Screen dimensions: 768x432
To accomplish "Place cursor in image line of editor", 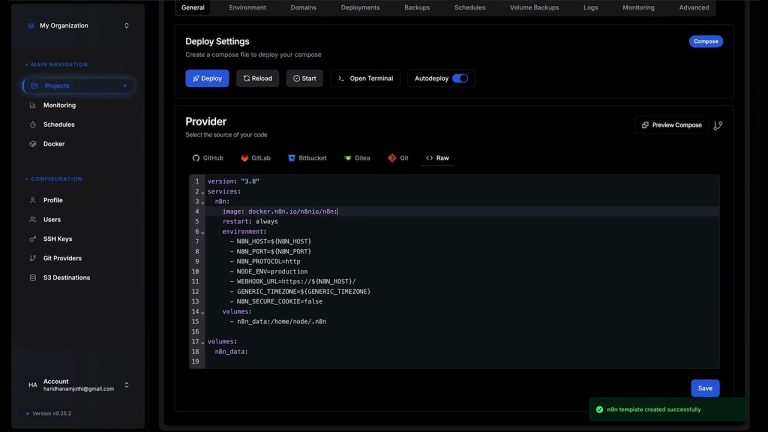I will [462, 212].
